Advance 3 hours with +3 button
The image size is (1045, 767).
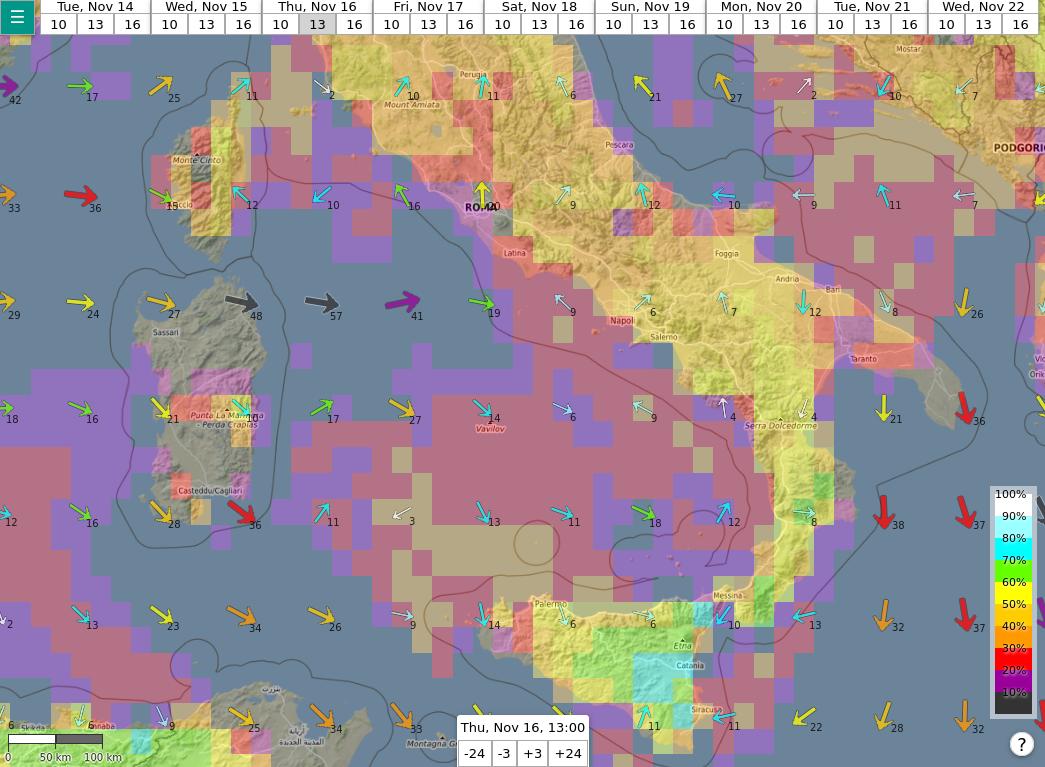(532, 753)
